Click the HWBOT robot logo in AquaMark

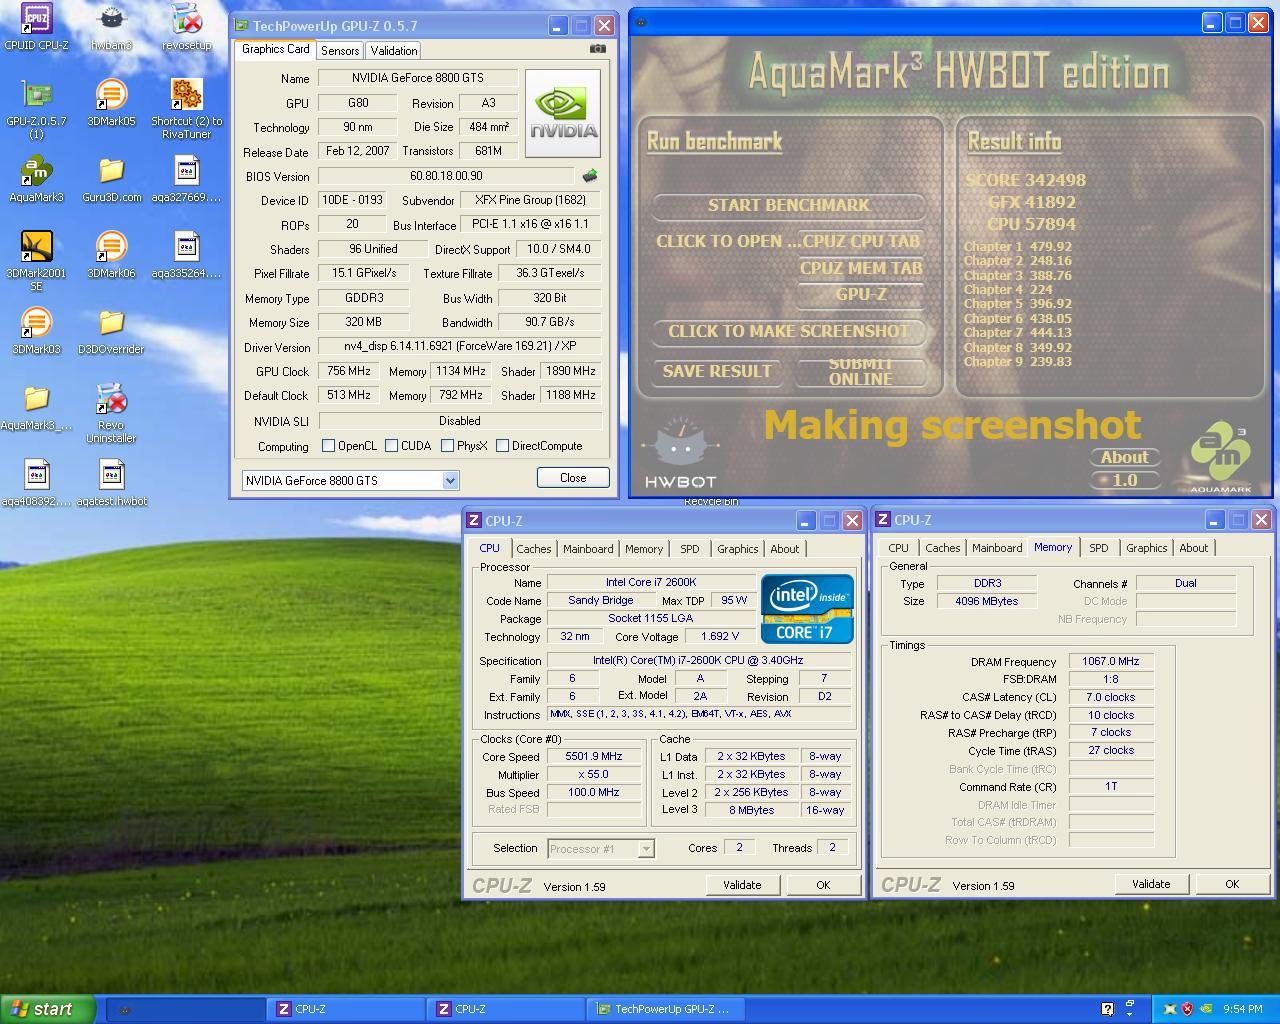click(681, 452)
